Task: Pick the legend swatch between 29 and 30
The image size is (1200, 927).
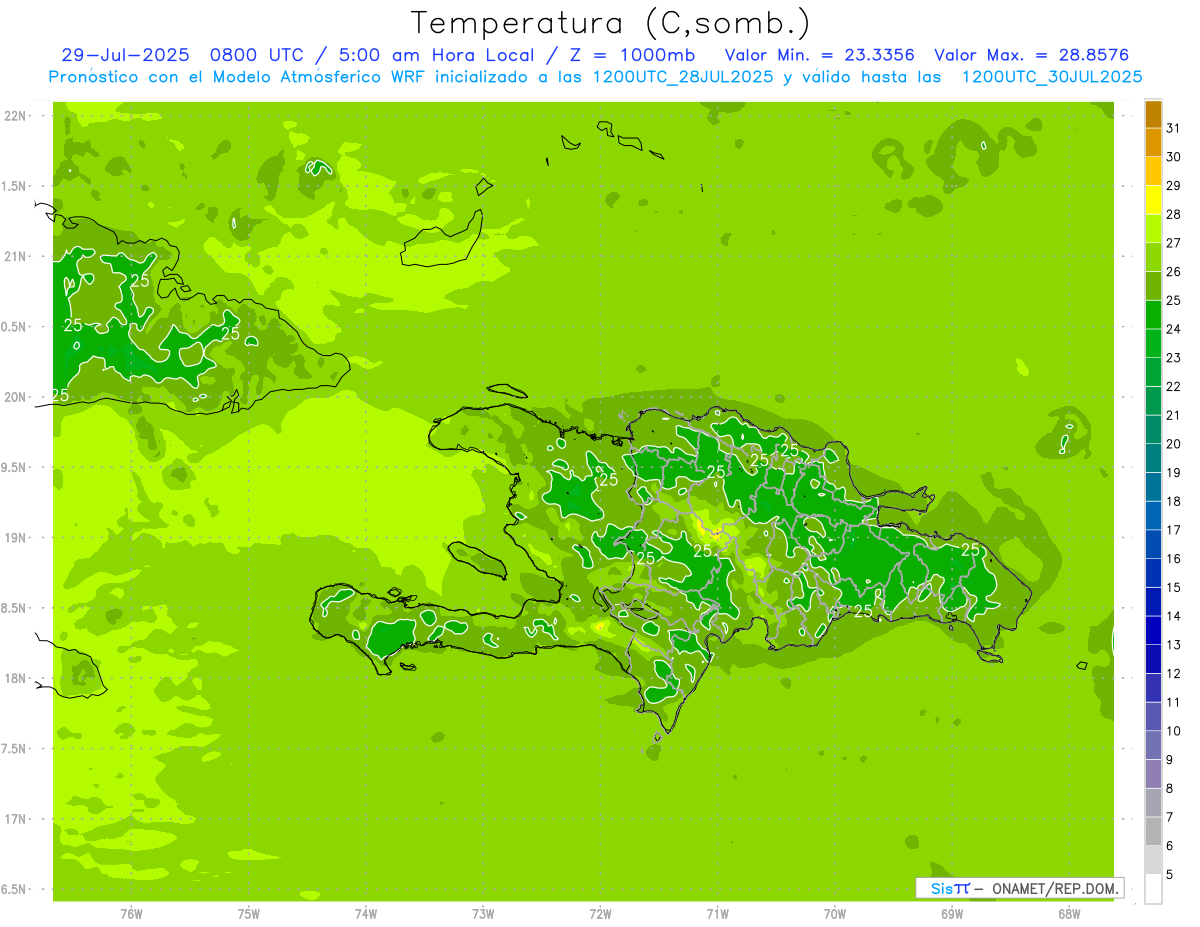Action: click(x=1153, y=171)
